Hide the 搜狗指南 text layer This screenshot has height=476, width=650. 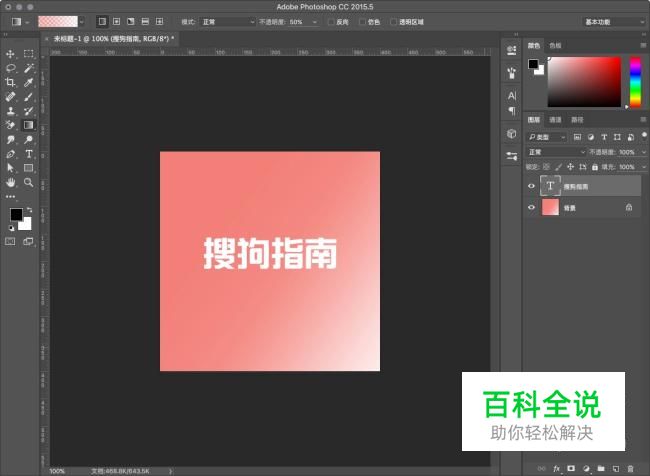point(531,186)
